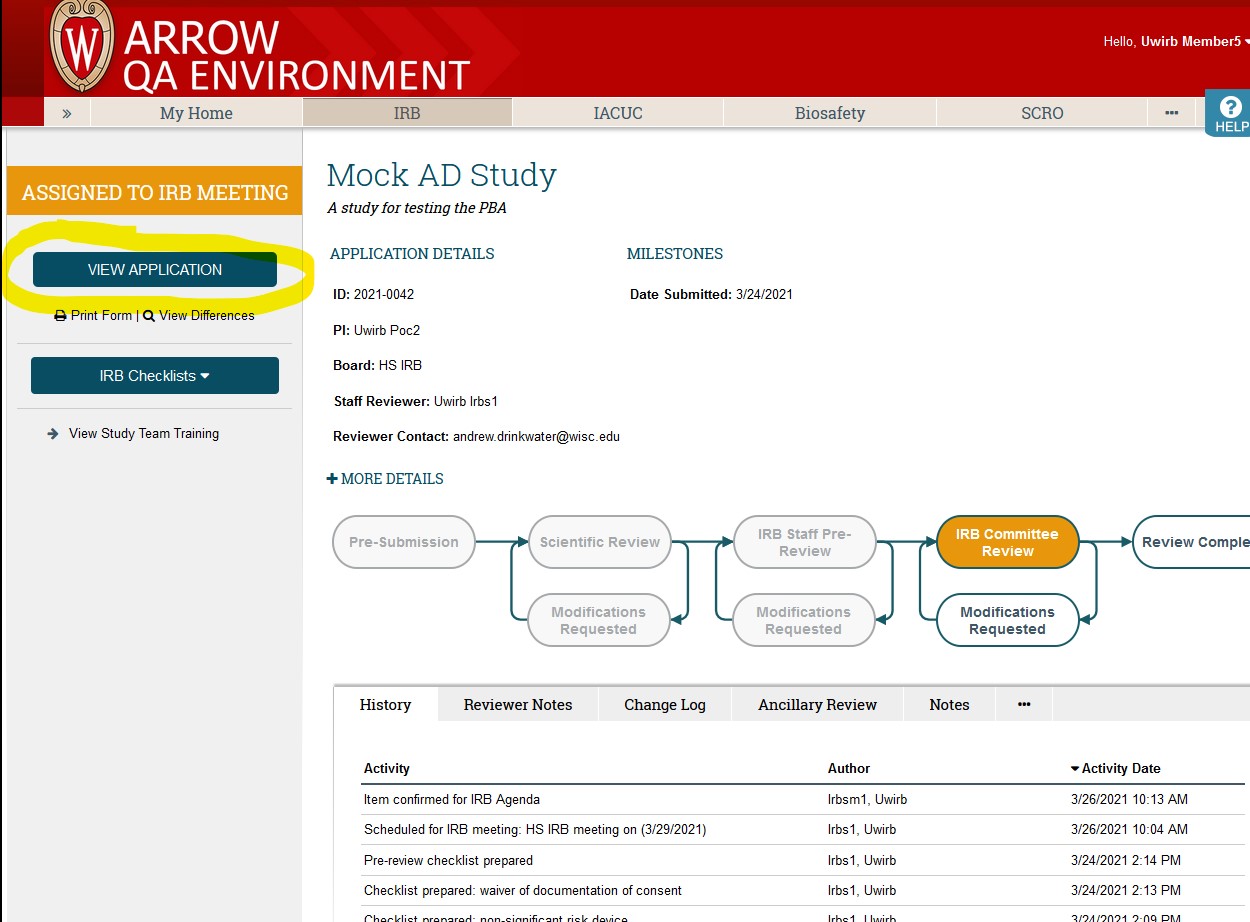Click the reviewer contact email address
The width and height of the screenshot is (1250, 922).
537,436
